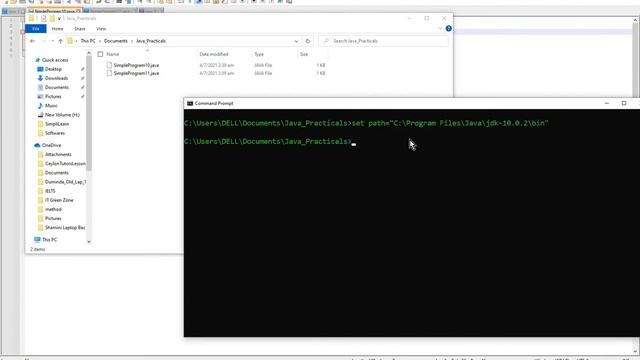This screenshot has width=640, height=360.
Task: Click the Music note icon in navigation pane
Action: [40, 106]
